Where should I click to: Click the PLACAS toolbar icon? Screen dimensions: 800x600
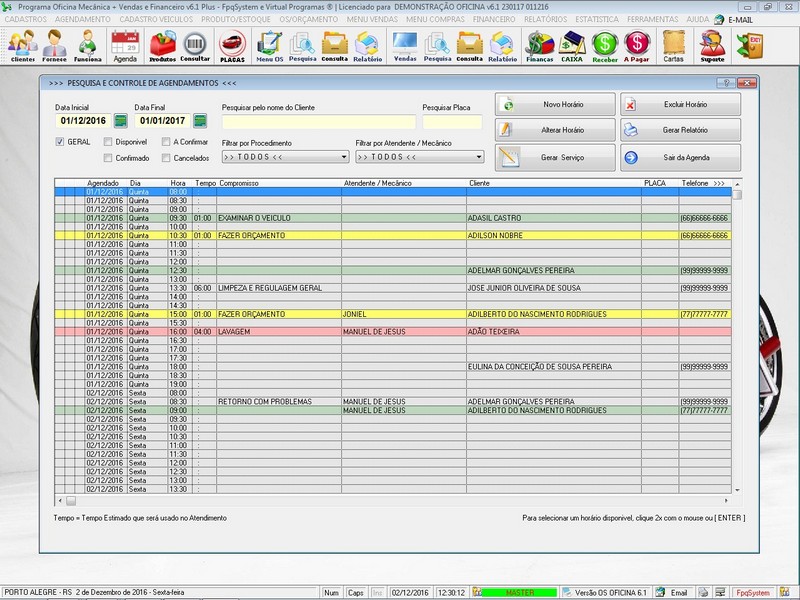coord(232,45)
